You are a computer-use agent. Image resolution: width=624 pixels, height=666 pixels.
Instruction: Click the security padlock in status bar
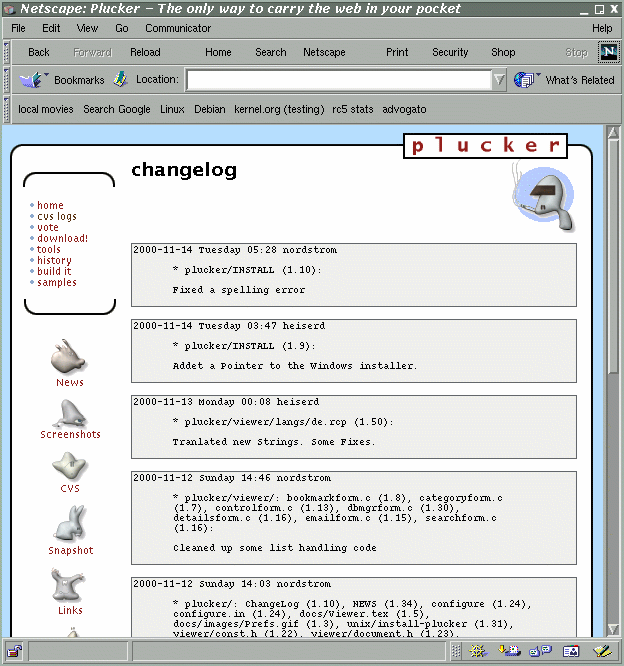coord(14,651)
